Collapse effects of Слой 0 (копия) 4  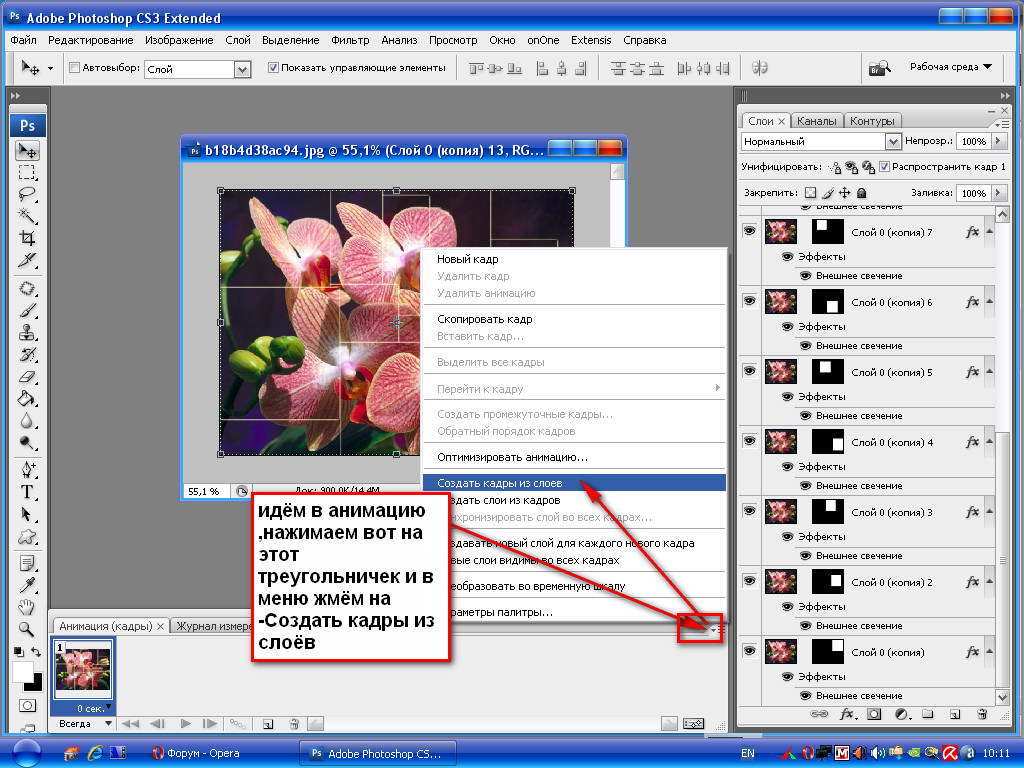click(x=989, y=441)
